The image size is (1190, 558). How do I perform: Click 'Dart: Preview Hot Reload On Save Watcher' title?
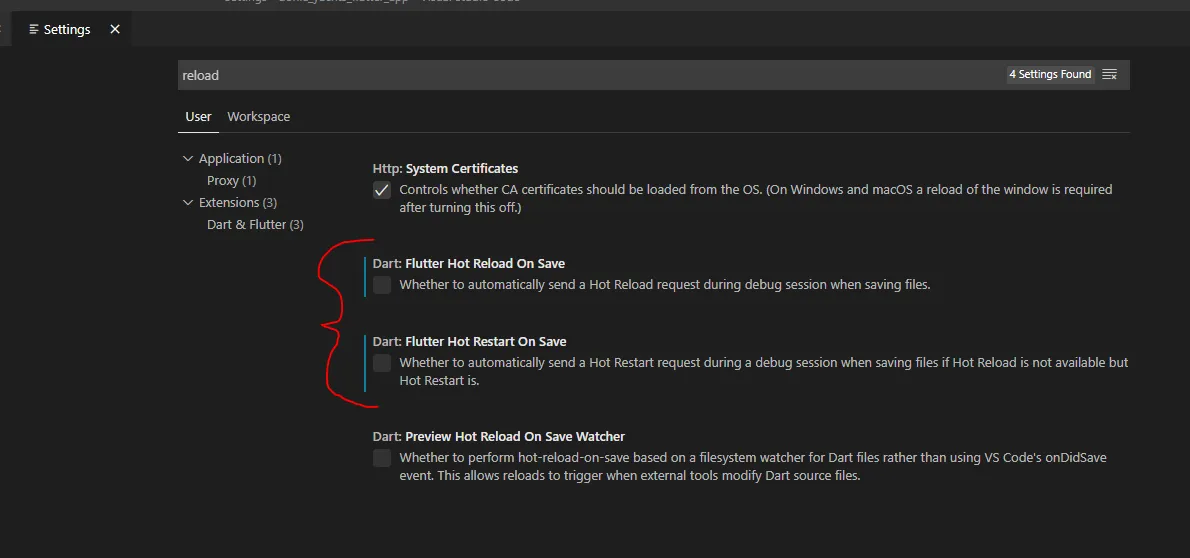point(499,437)
